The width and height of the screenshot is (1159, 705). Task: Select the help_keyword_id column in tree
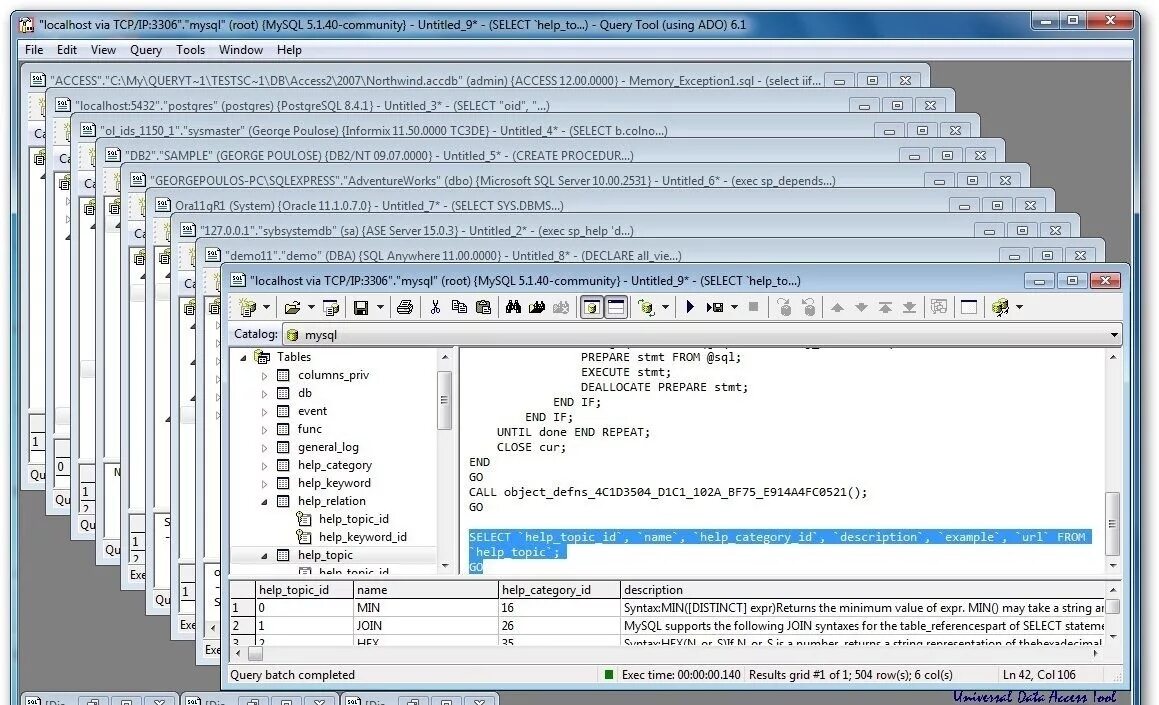[362, 537]
